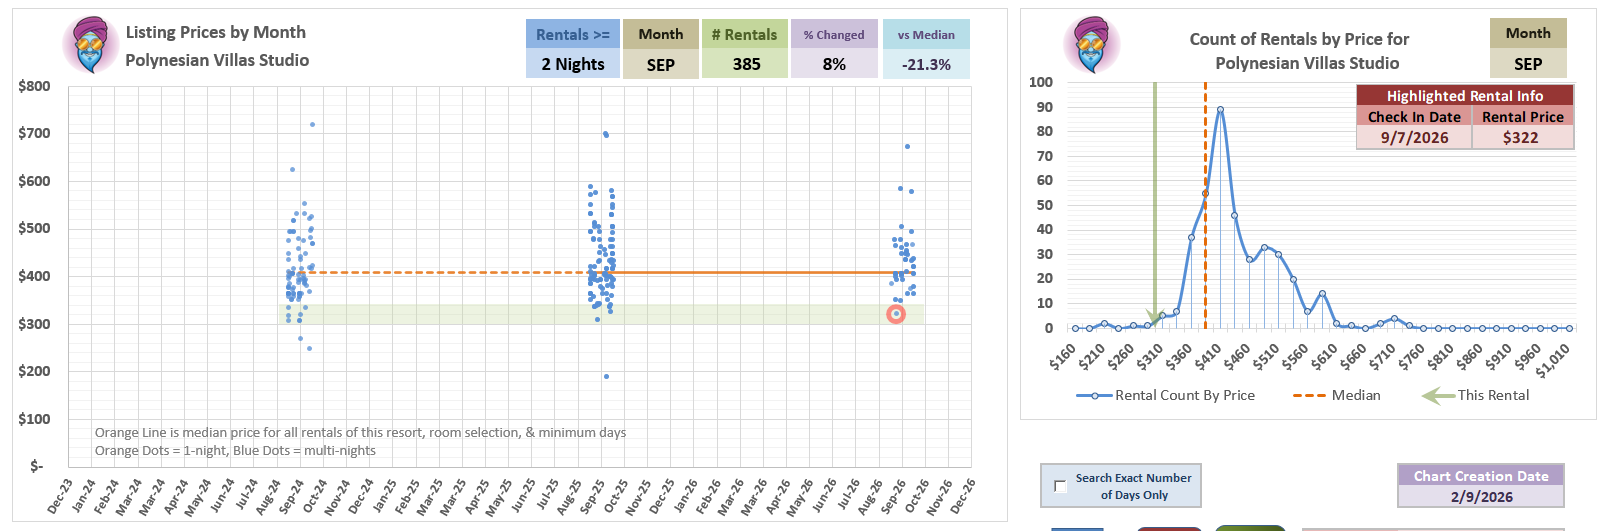This screenshot has width=1603, height=531.
Task: Click the $322 rental price cell
Action: [1521, 138]
